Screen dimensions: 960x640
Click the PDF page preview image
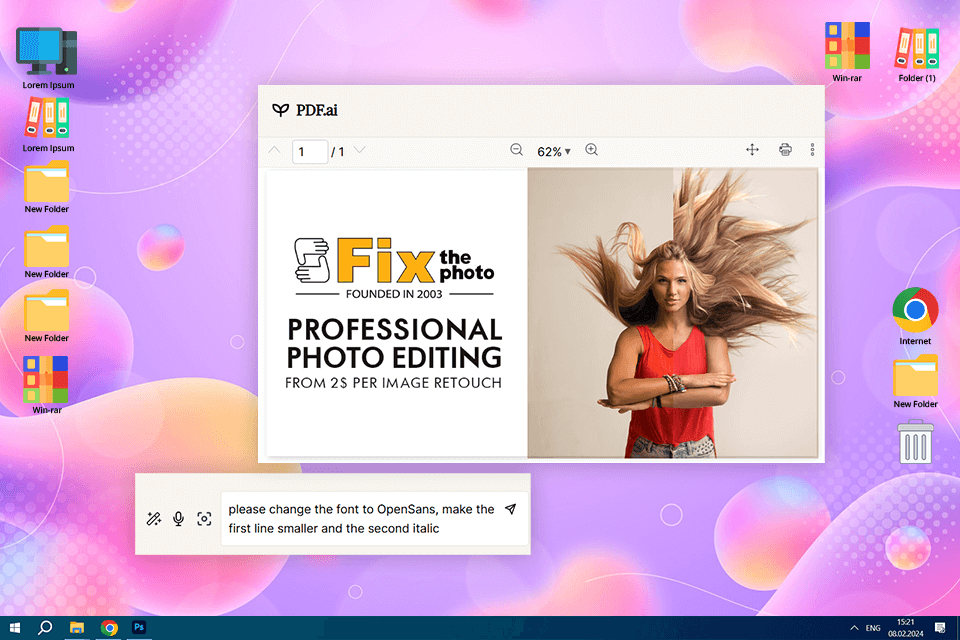coord(542,313)
